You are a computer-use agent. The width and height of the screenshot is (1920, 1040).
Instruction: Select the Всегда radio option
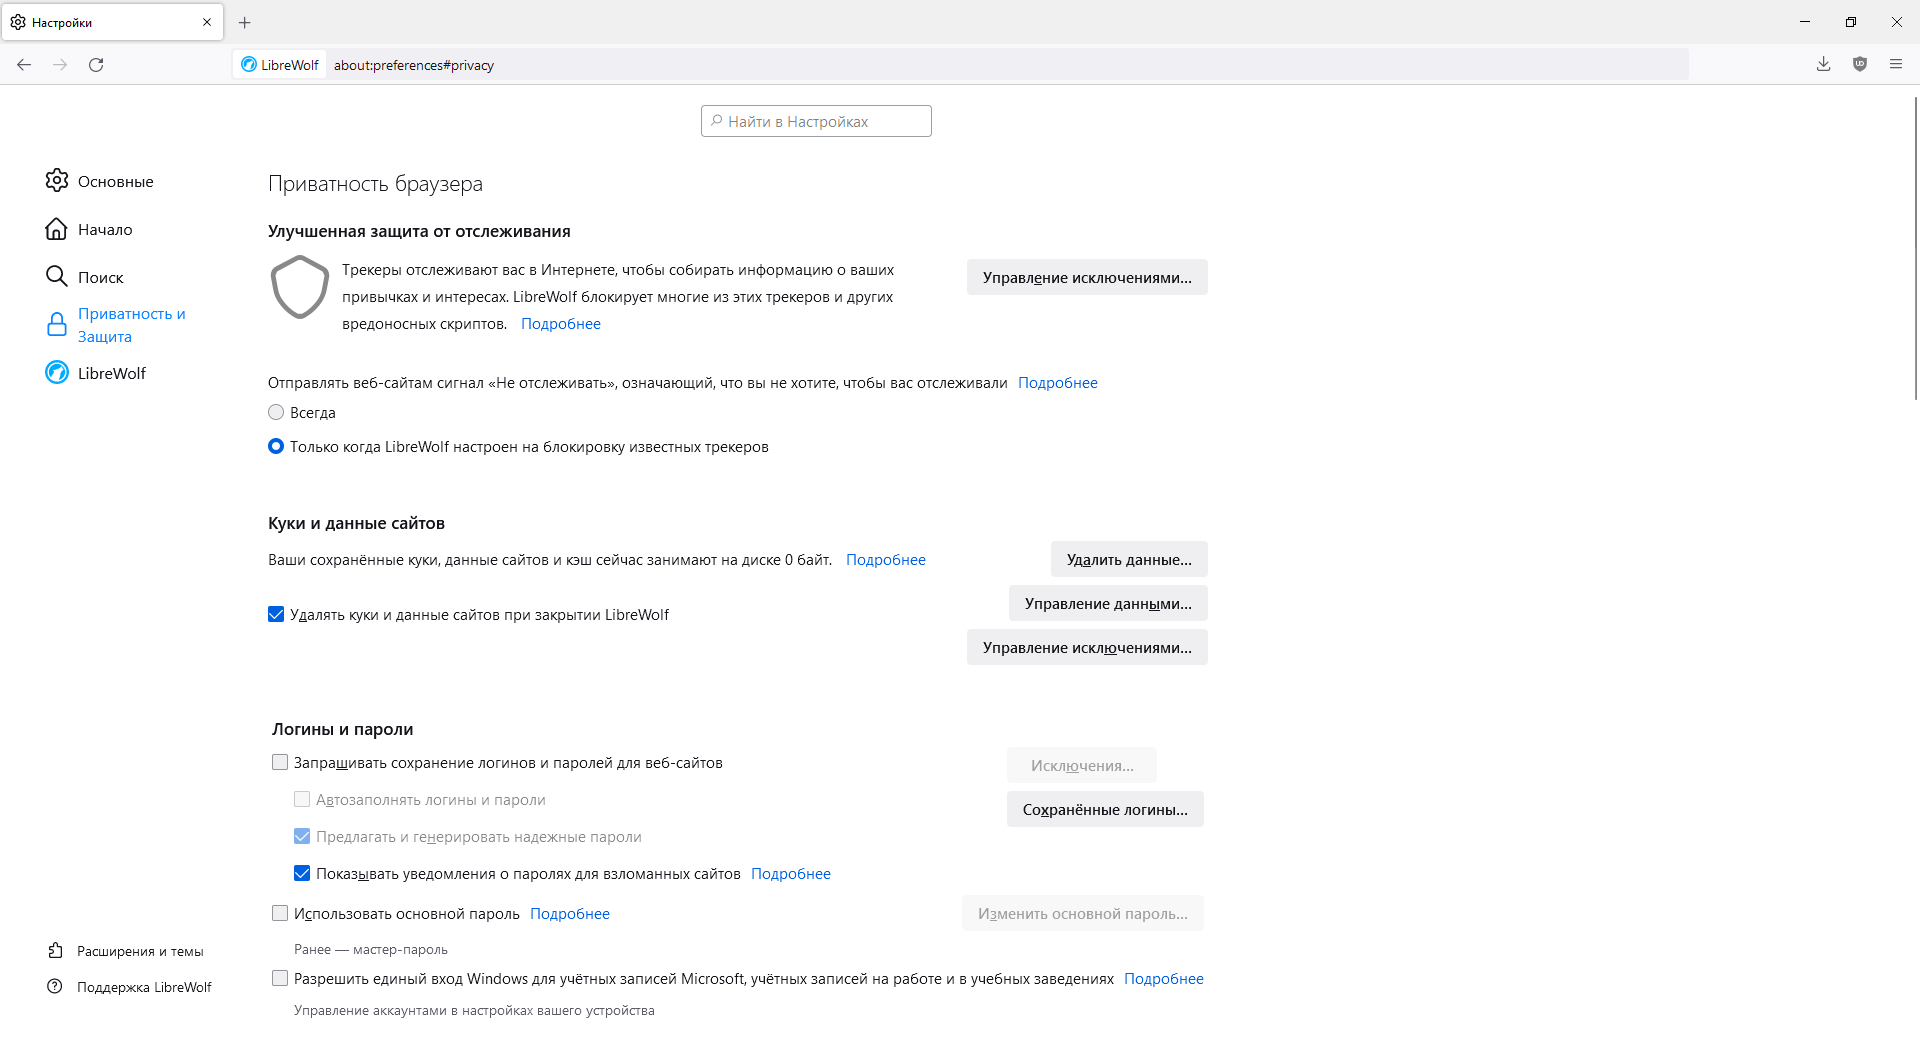[x=276, y=412]
